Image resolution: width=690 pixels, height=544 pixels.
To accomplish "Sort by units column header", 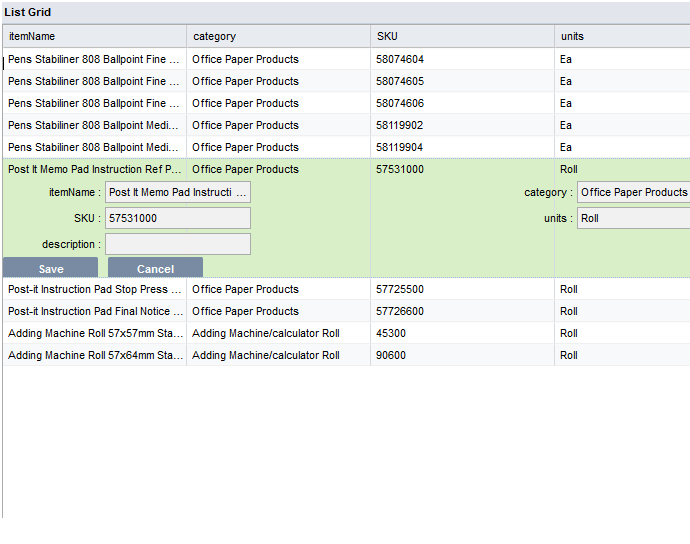I will [622, 36].
